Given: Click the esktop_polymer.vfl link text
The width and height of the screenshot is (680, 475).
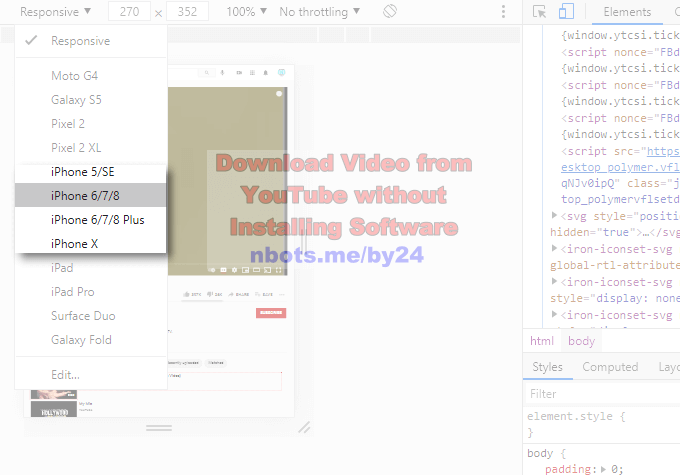Looking at the screenshot, I should 620,167.
